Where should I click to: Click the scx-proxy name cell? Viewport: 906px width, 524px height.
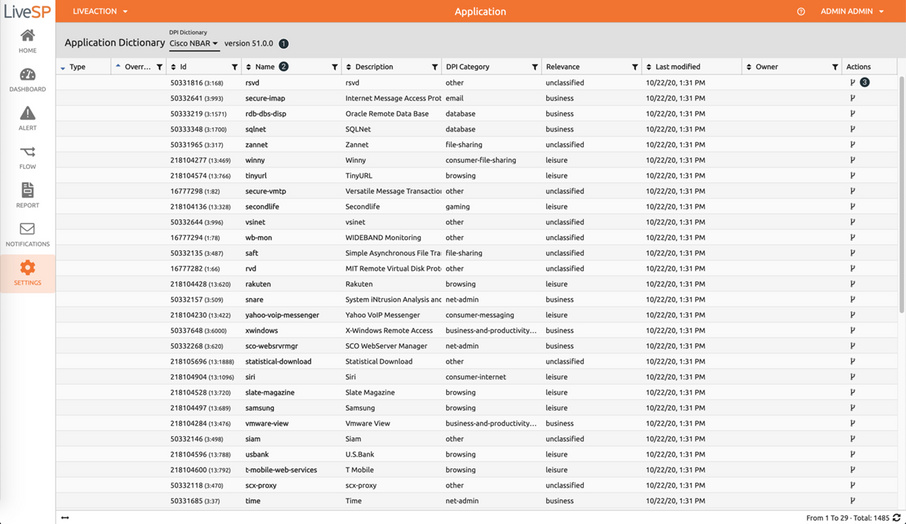point(261,485)
